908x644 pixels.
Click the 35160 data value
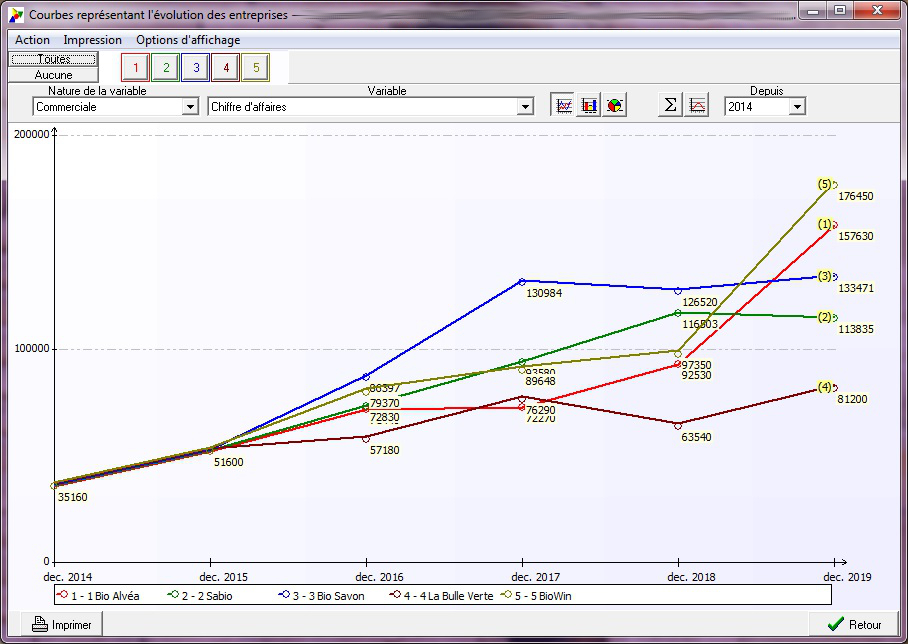coord(72,497)
